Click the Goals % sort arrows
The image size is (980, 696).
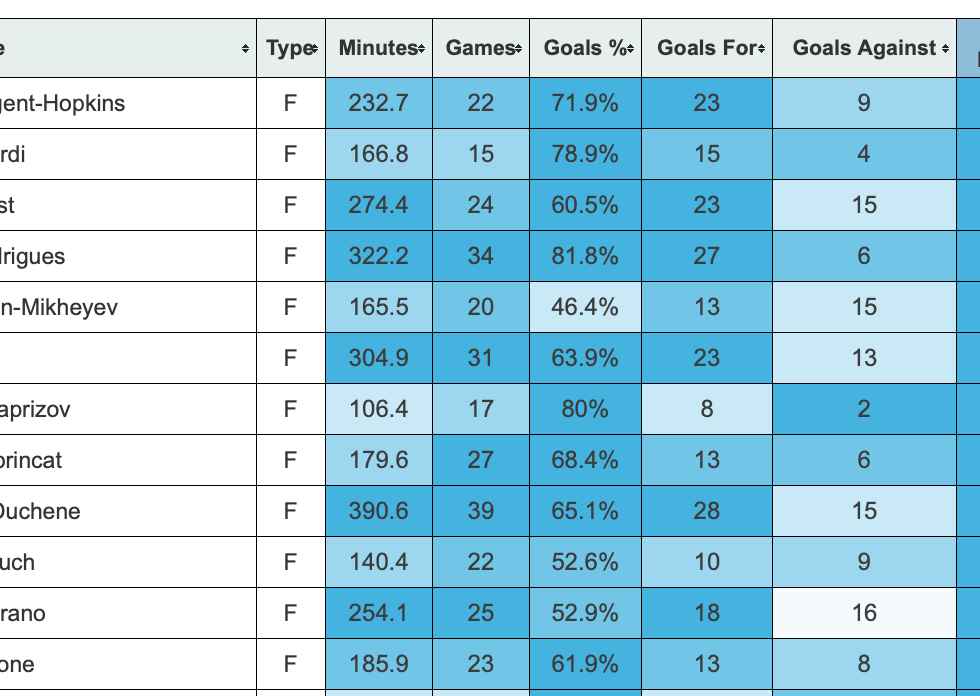(631, 49)
